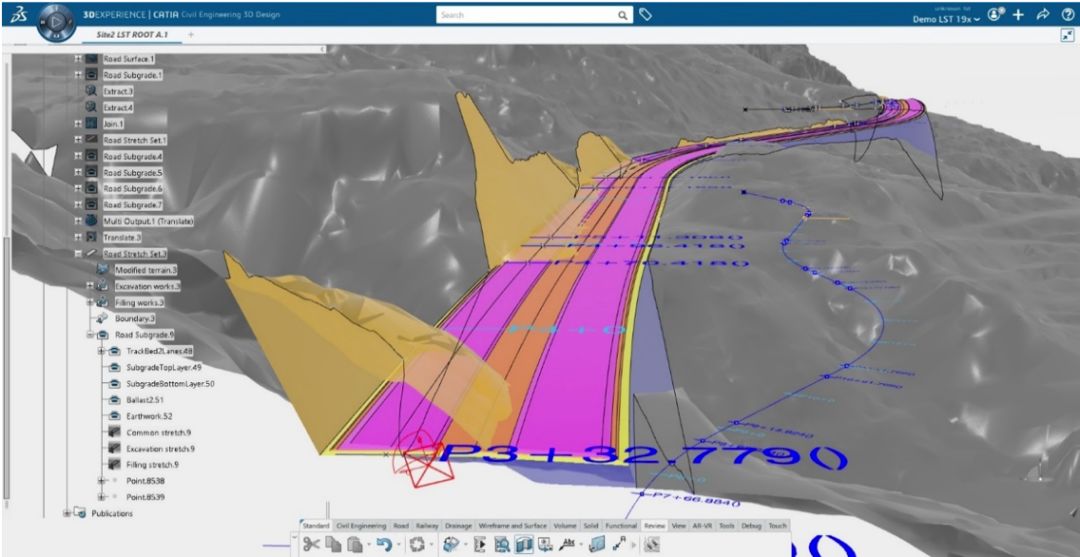This screenshot has width=1080, height=557.
Task: Click the Search input field
Action: pos(525,15)
